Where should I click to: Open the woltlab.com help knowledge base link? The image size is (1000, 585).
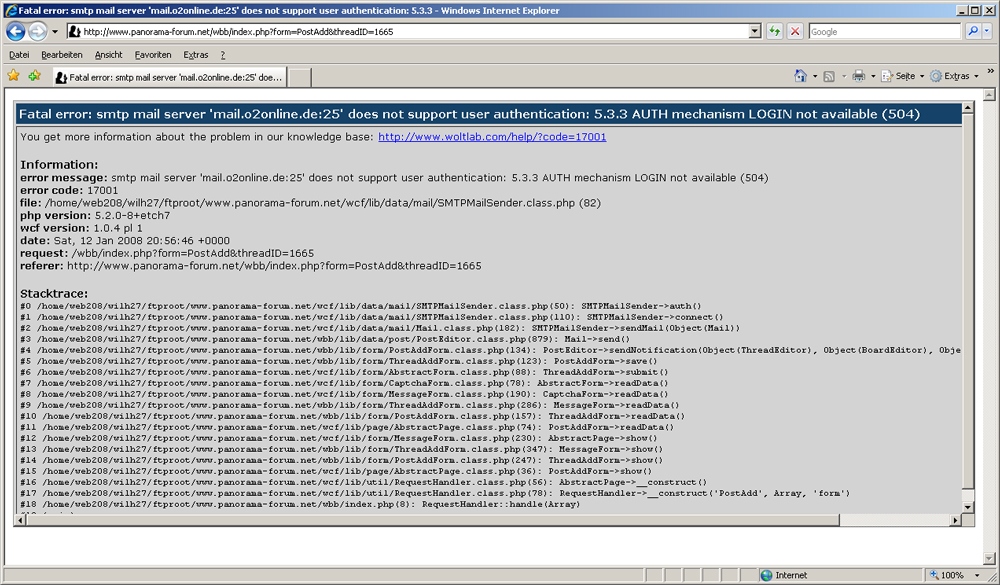492,137
